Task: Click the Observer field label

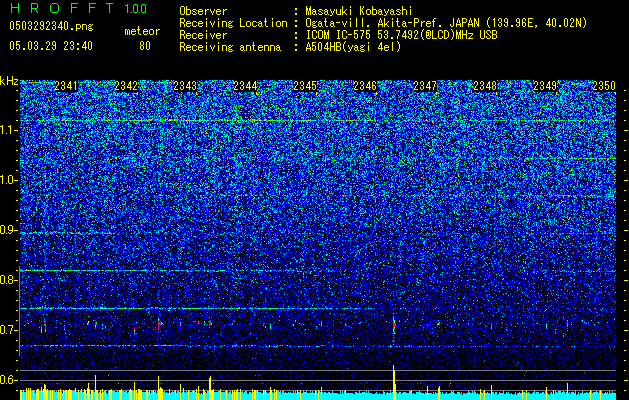Action: pos(203,11)
